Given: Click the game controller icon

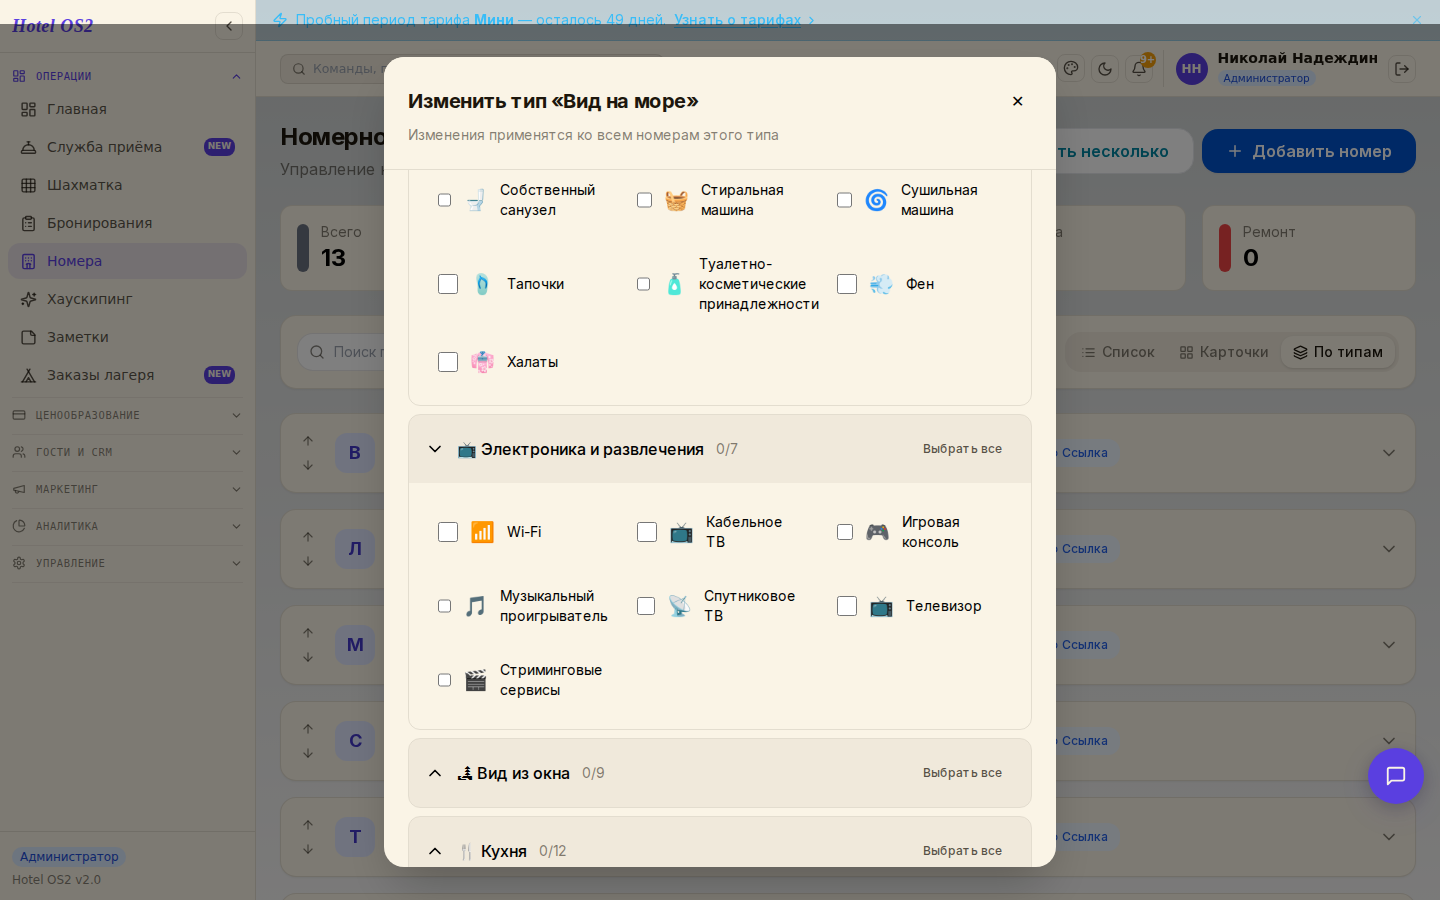Looking at the screenshot, I should pyautogui.click(x=877, y=532).
